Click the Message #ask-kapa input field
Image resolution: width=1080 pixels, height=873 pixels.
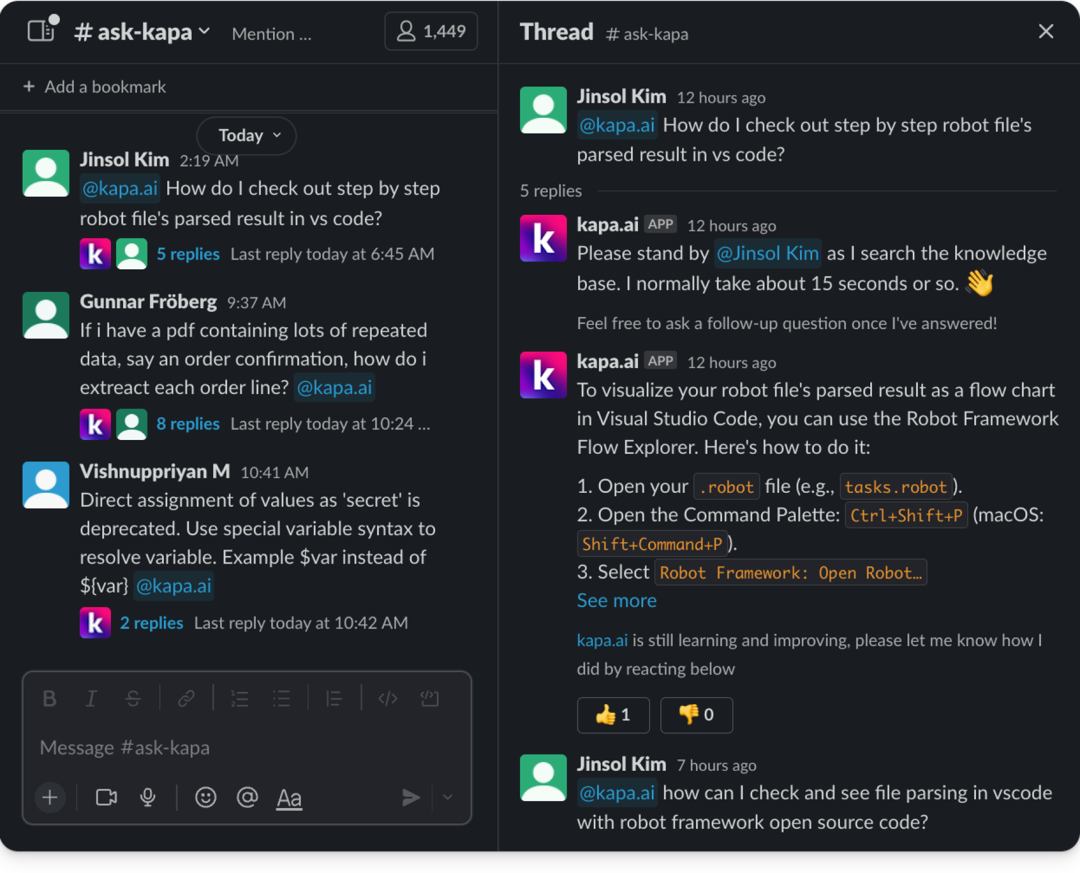tap(240, 747)
